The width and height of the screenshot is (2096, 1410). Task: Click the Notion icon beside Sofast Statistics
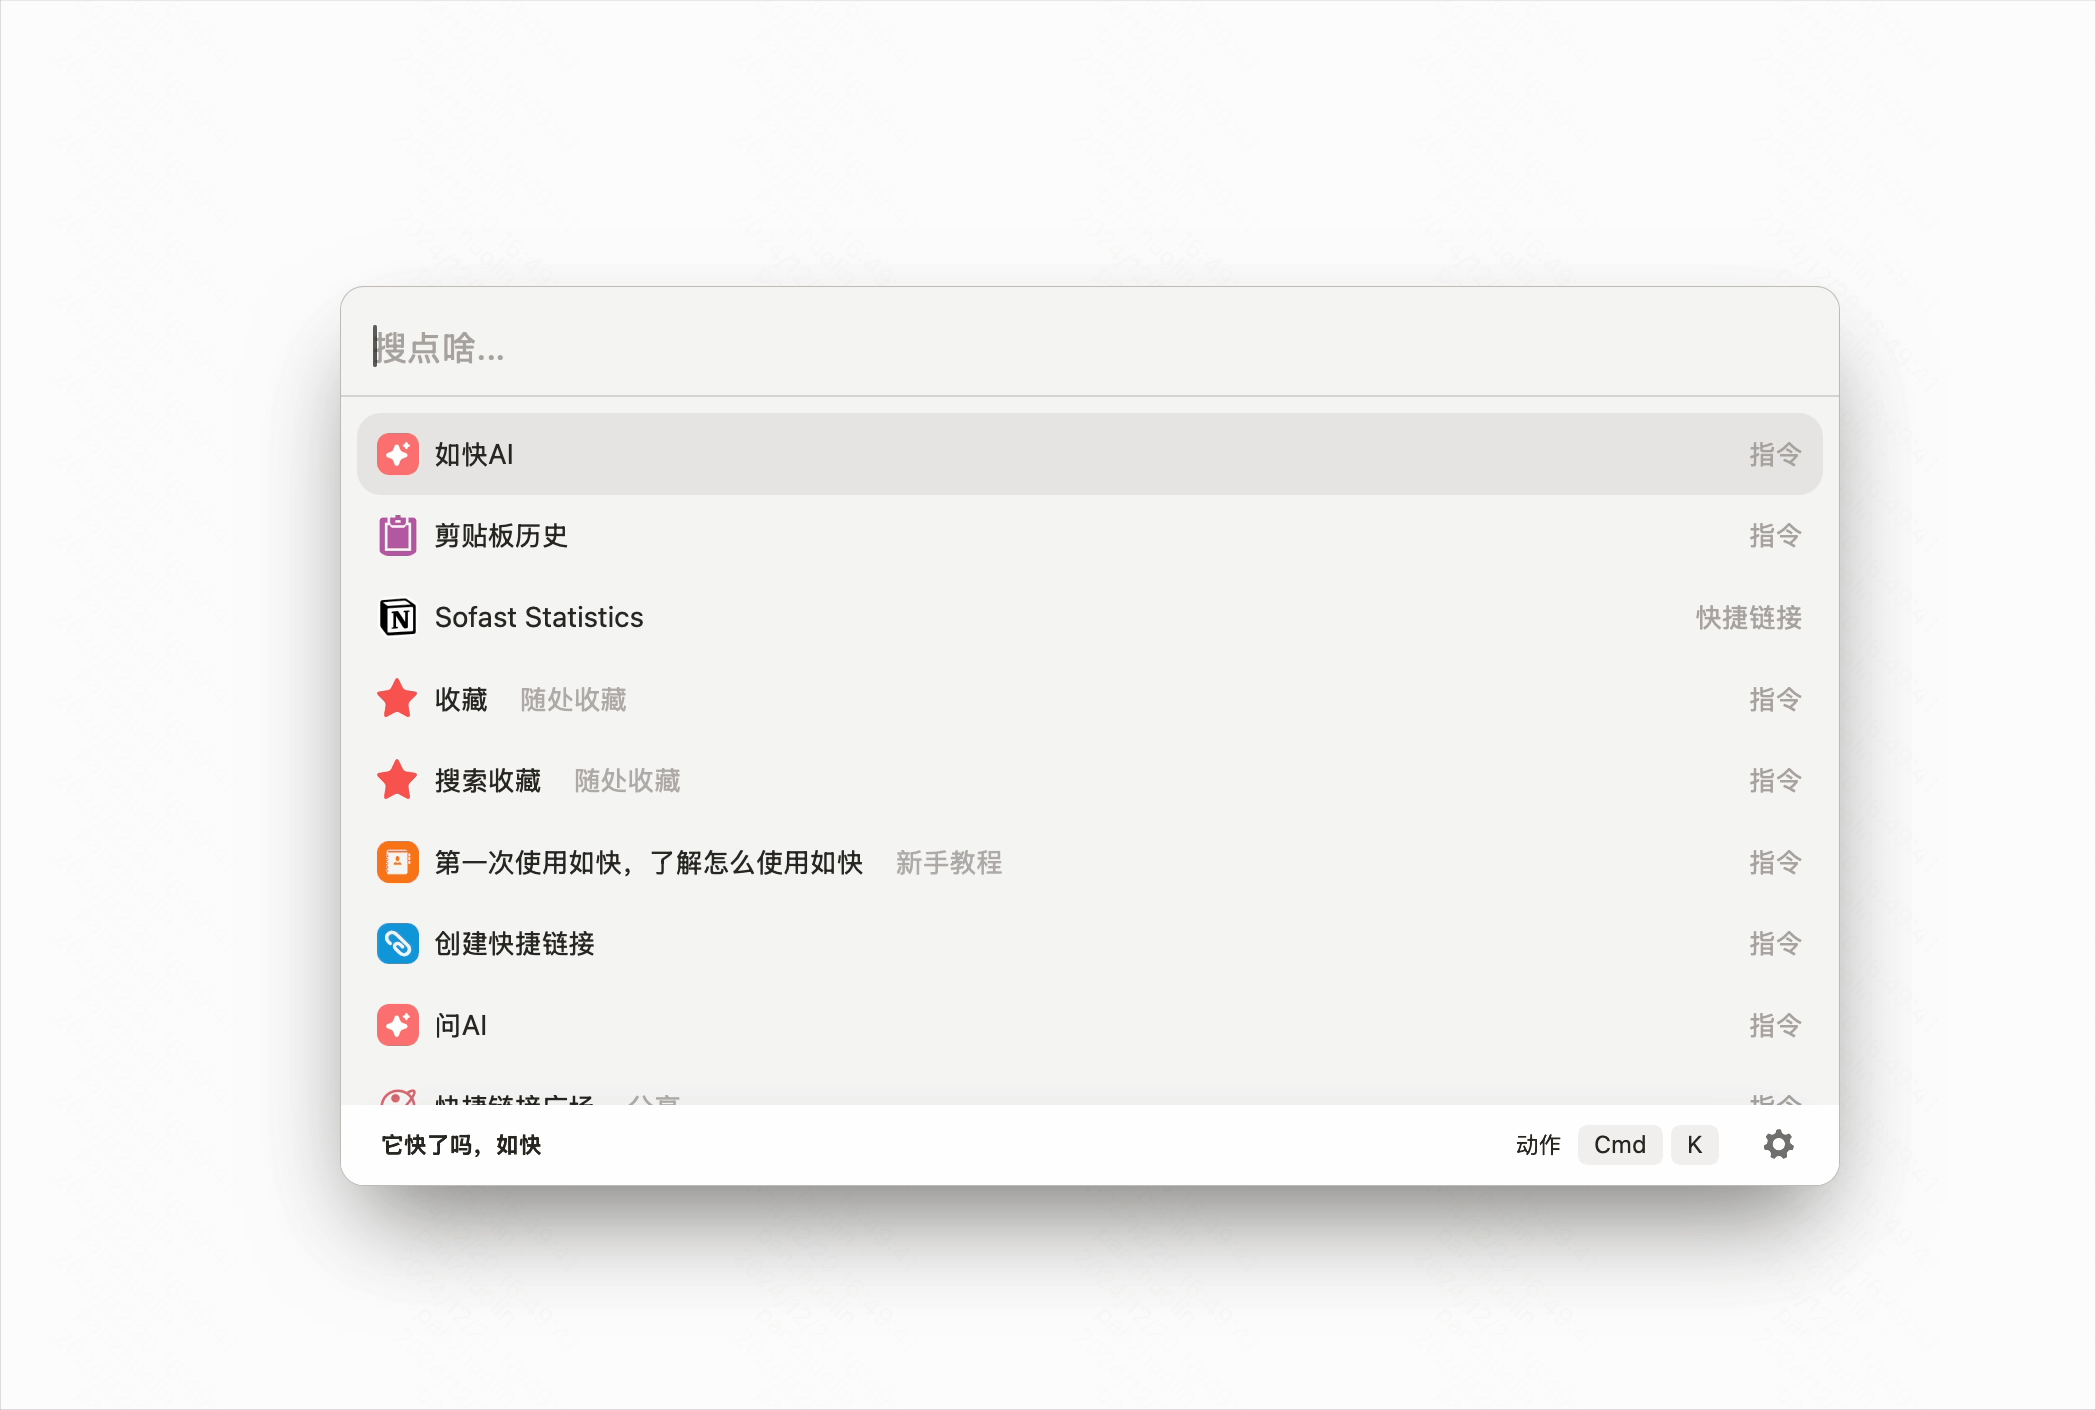click(397, 617)
